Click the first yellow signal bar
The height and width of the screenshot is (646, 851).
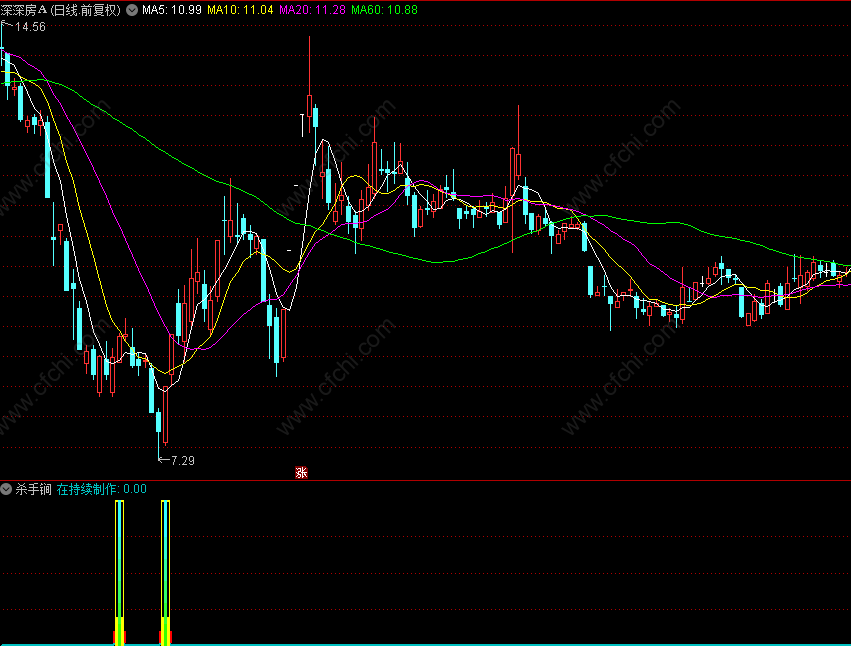pyautogui.click(x=119, y=572)
